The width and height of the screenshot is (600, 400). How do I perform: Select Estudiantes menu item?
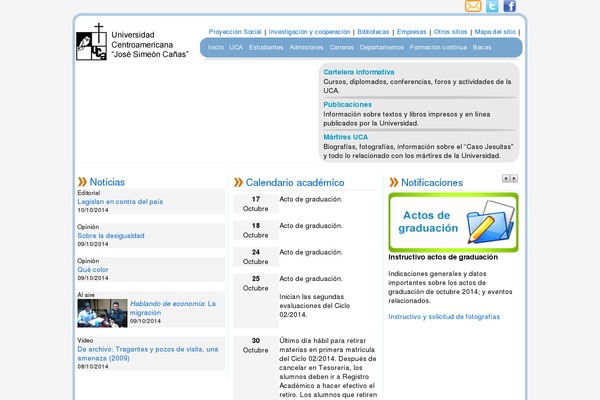[266, 47]
